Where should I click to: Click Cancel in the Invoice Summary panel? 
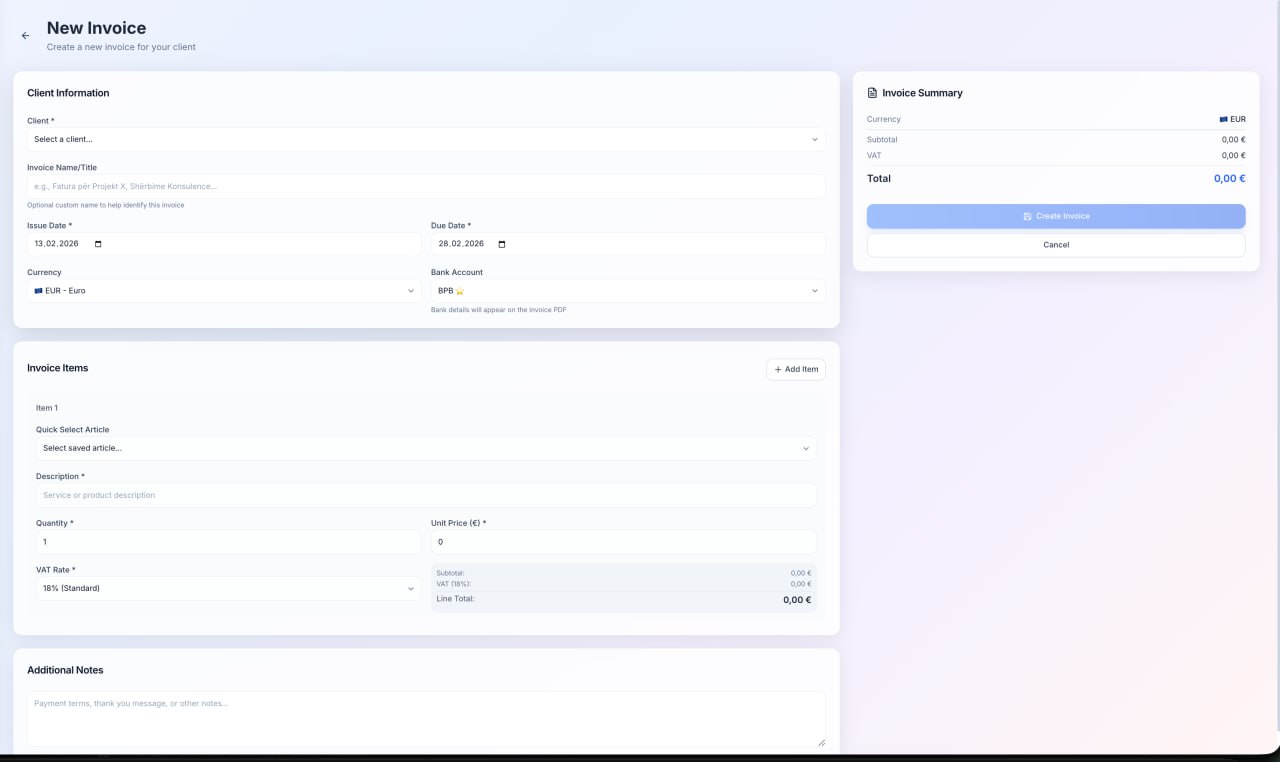click(x=1055, y=244)
